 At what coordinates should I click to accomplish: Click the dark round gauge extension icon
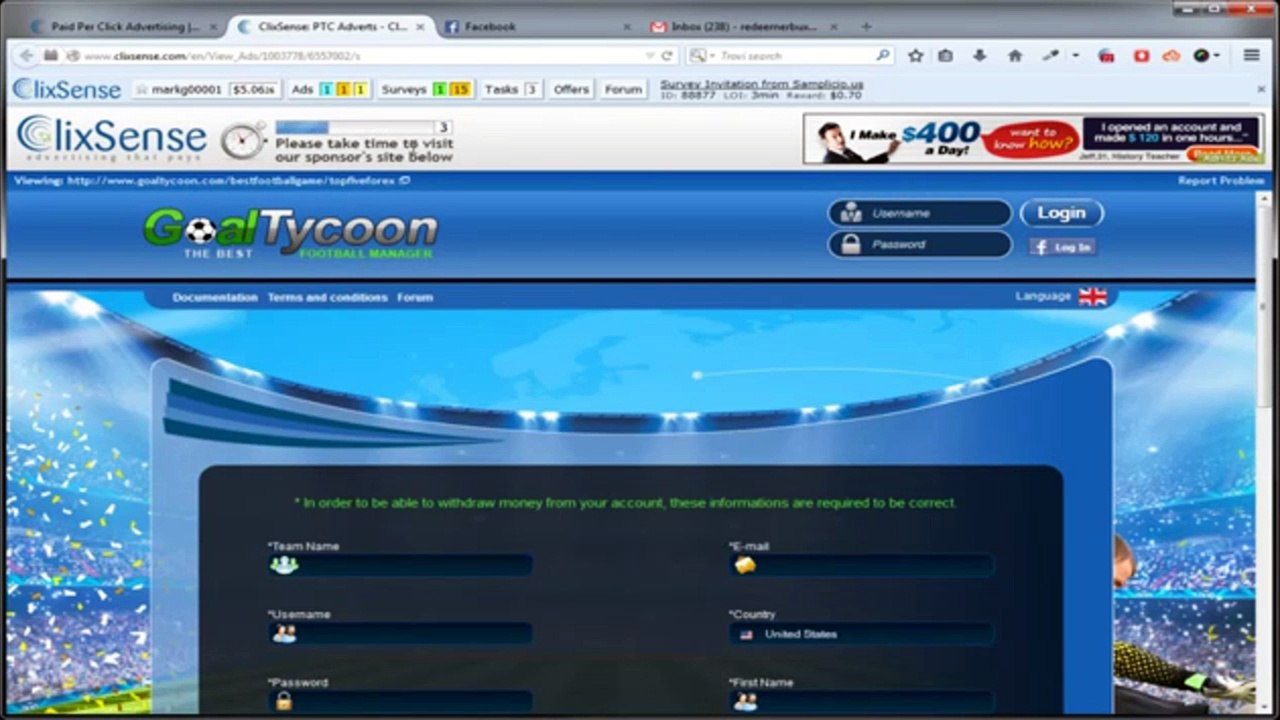click(1202, 56)
